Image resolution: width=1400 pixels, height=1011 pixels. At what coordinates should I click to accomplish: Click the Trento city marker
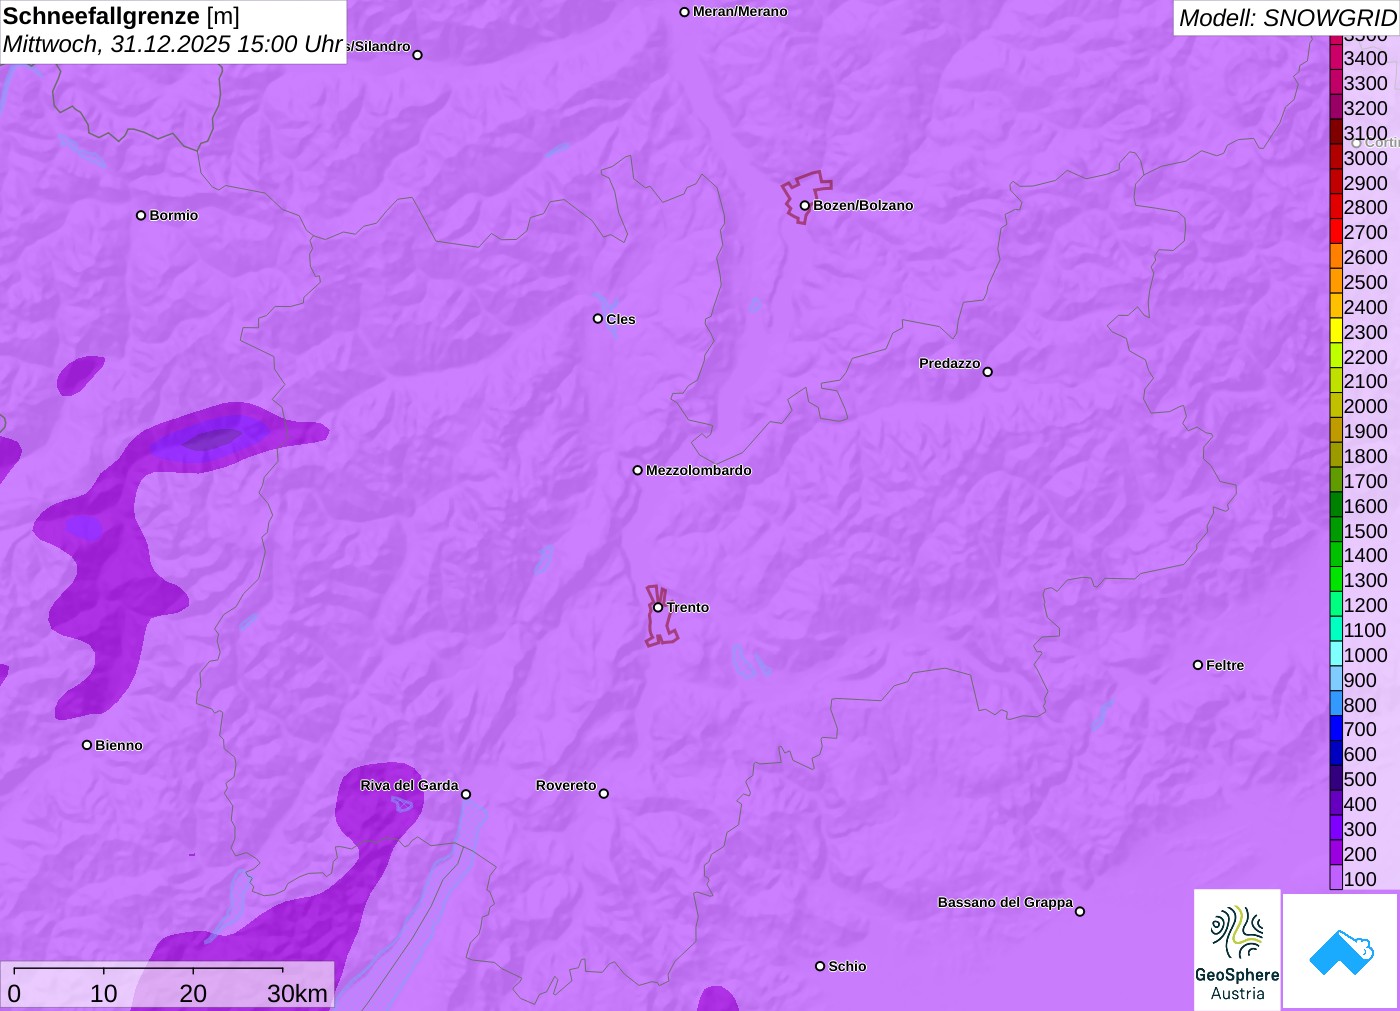pyautogui.click(x=658, y=607)
